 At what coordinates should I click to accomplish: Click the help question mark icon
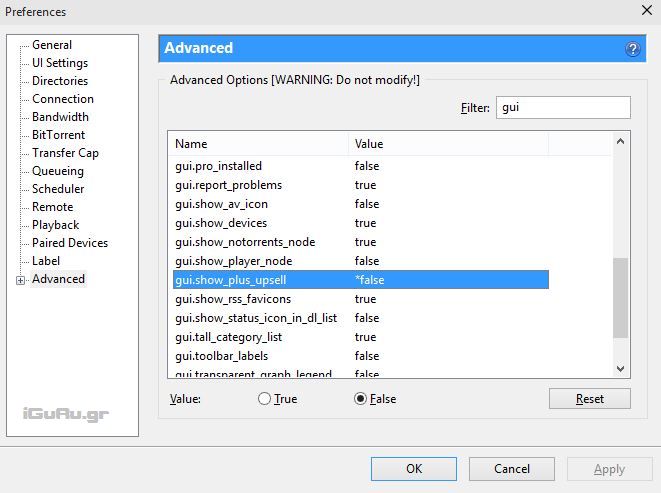632,49
